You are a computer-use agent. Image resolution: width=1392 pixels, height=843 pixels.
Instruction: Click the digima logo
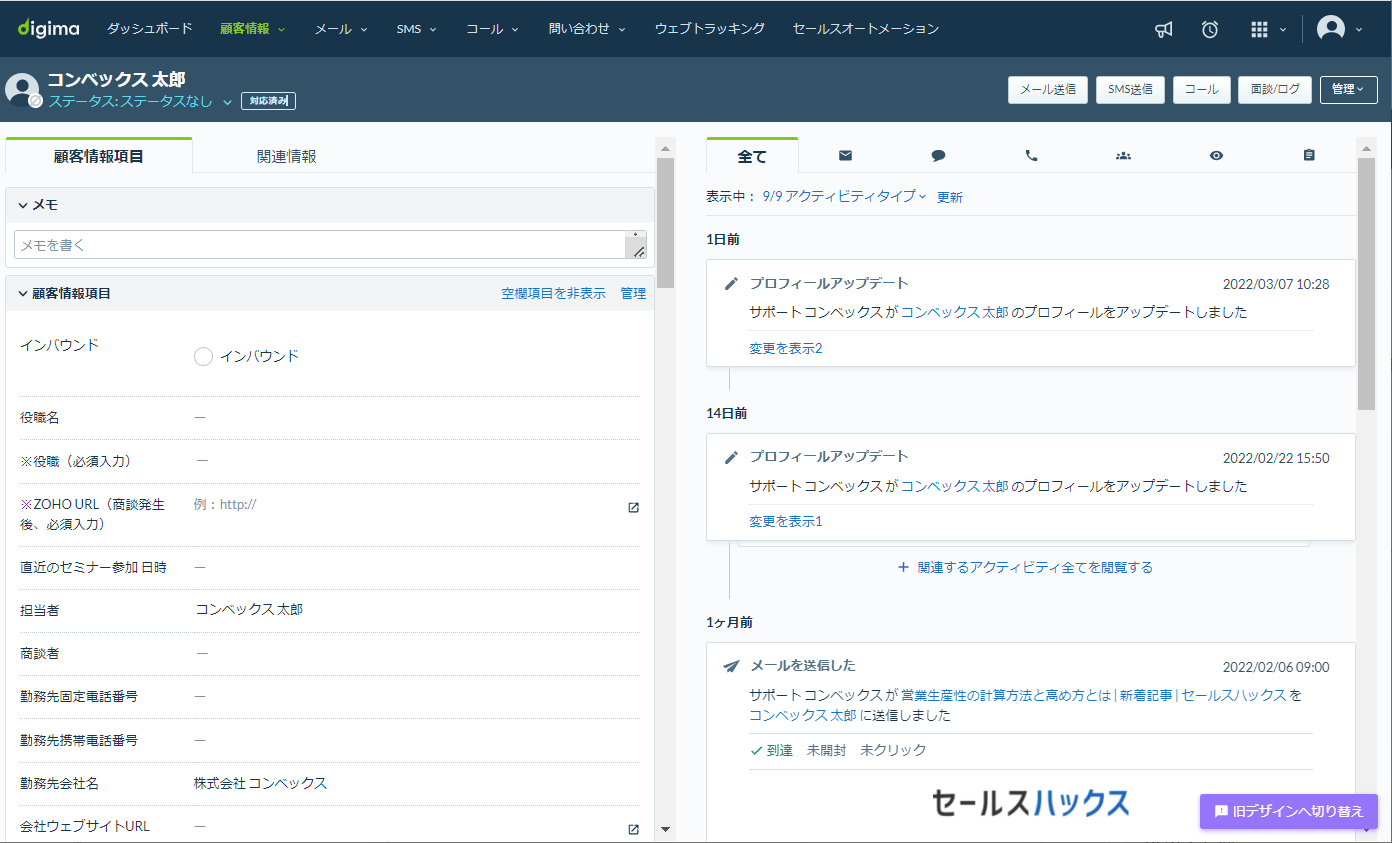[48, 29]
